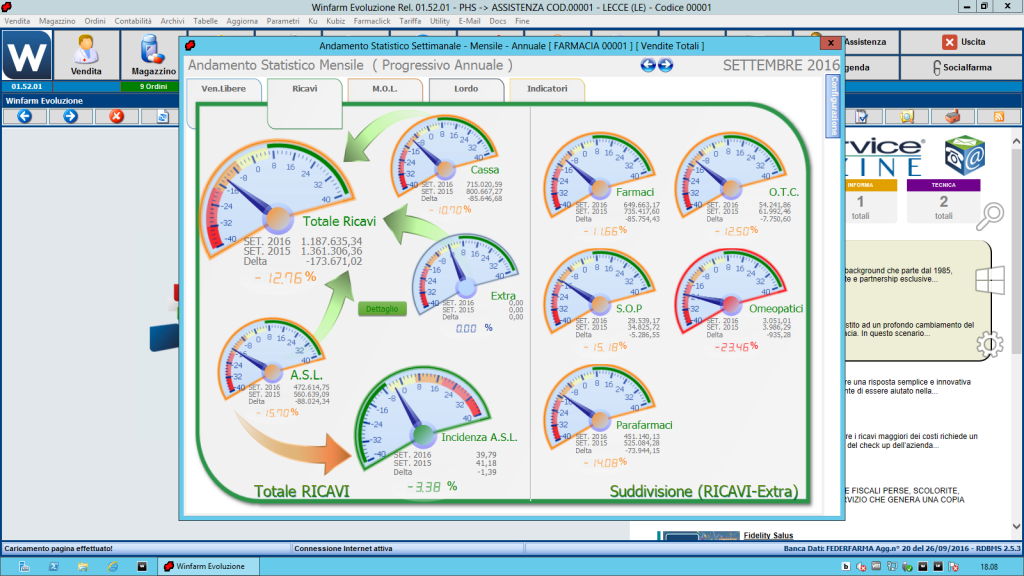
Task: Click the Extra gauge
Action: pos(464,274)
